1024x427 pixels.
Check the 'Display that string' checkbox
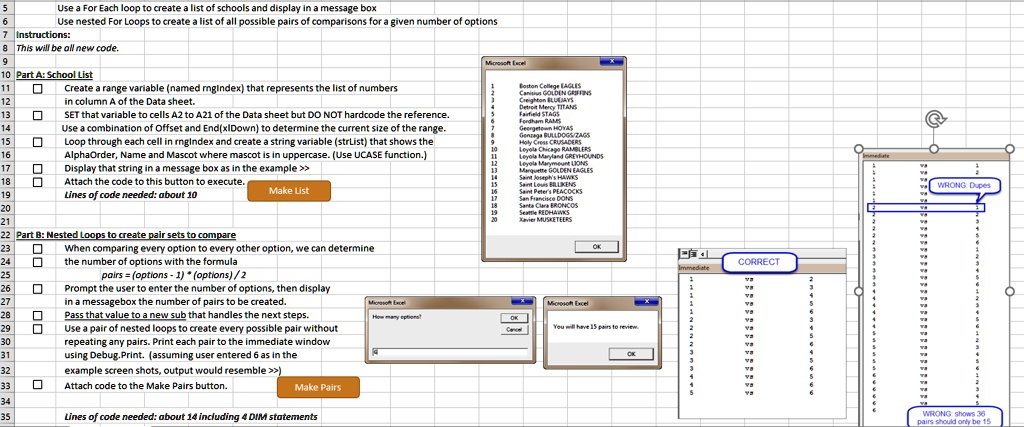coord(37,167)
